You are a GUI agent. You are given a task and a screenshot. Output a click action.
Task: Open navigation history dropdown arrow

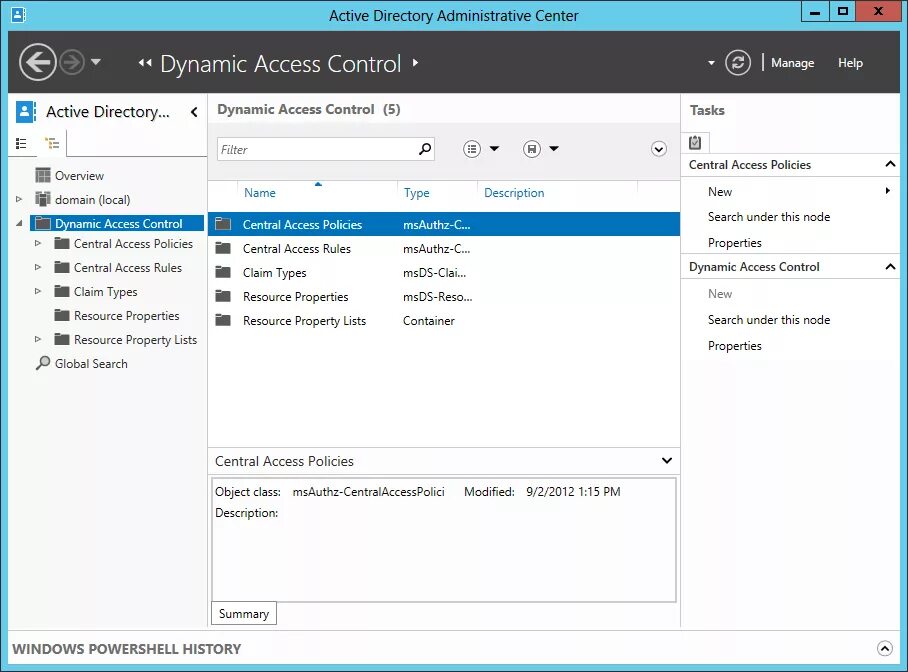[x=96, y=61]
